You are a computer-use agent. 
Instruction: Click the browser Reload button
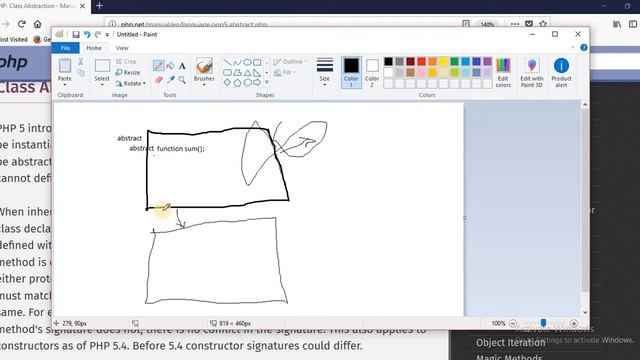[x=21, y=24]
